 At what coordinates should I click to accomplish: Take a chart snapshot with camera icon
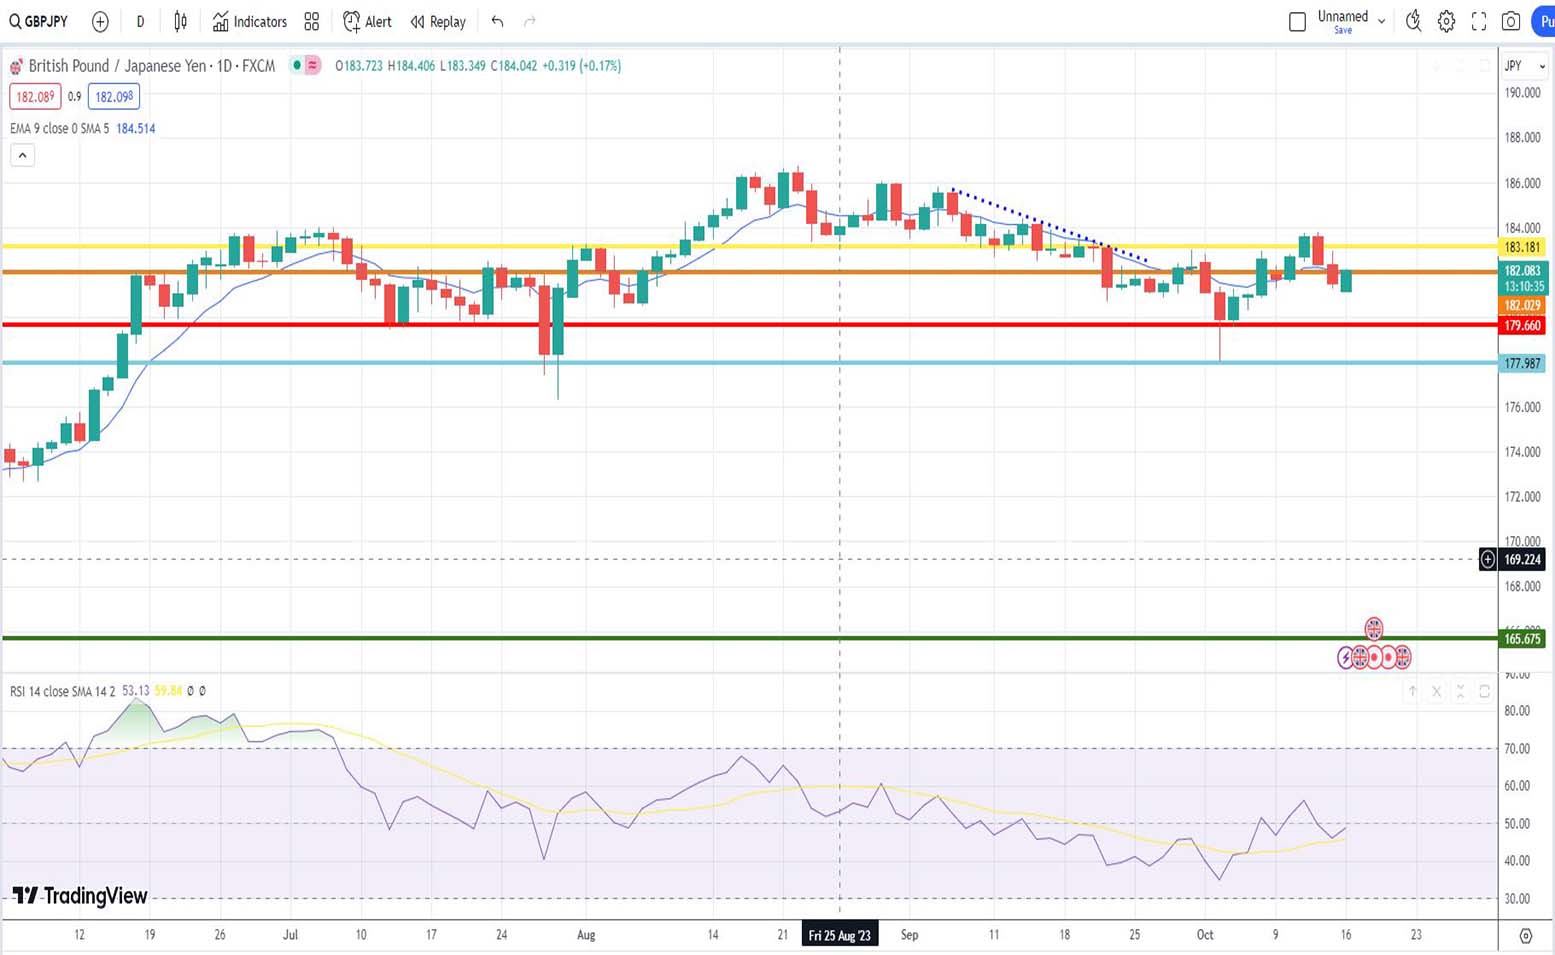[1511, 21]
